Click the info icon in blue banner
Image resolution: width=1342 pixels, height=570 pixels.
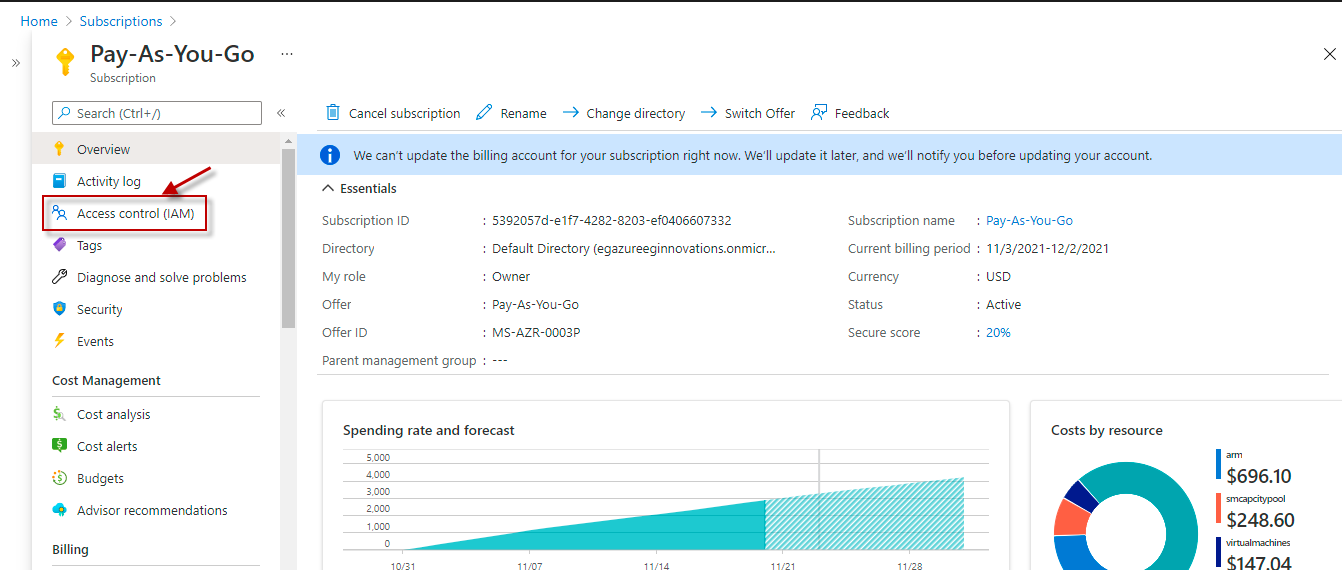[330, 156]
